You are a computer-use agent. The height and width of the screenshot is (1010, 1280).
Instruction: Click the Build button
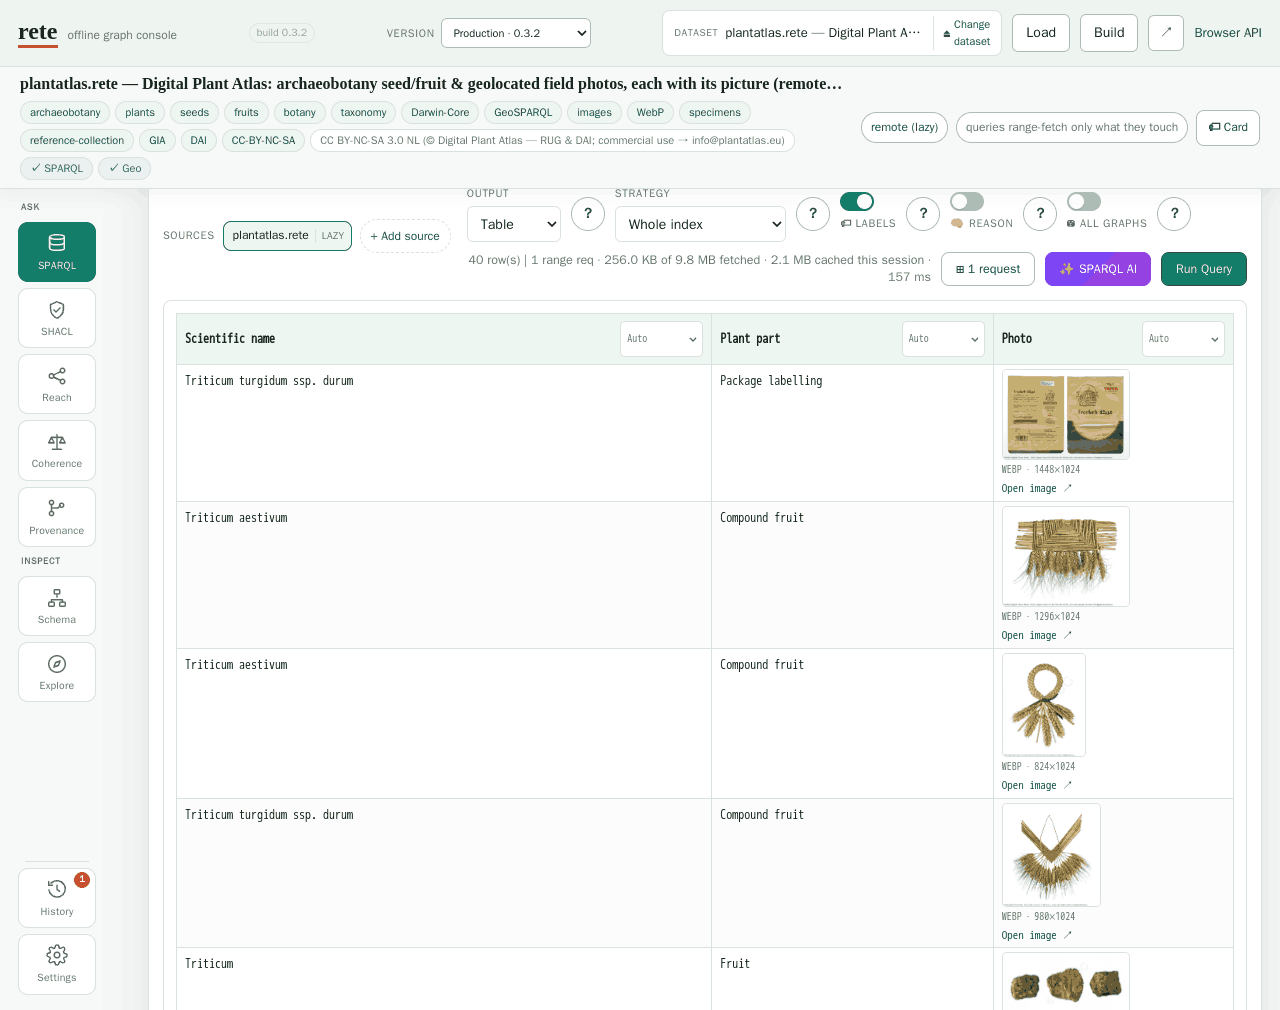(1109, 33)
